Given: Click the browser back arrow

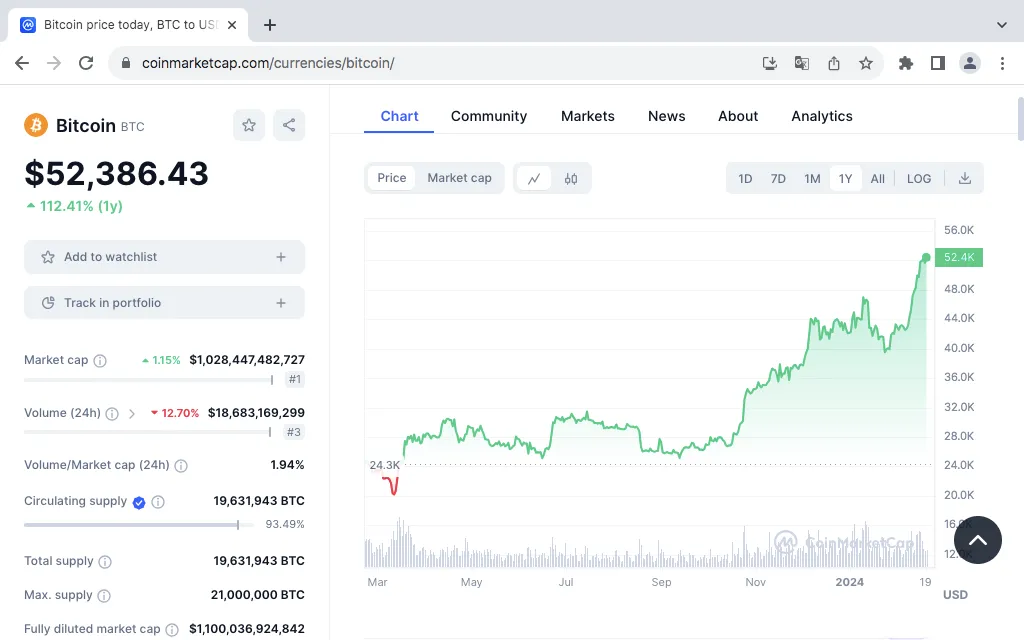Looking at the screenshot, I should (22, 63).
